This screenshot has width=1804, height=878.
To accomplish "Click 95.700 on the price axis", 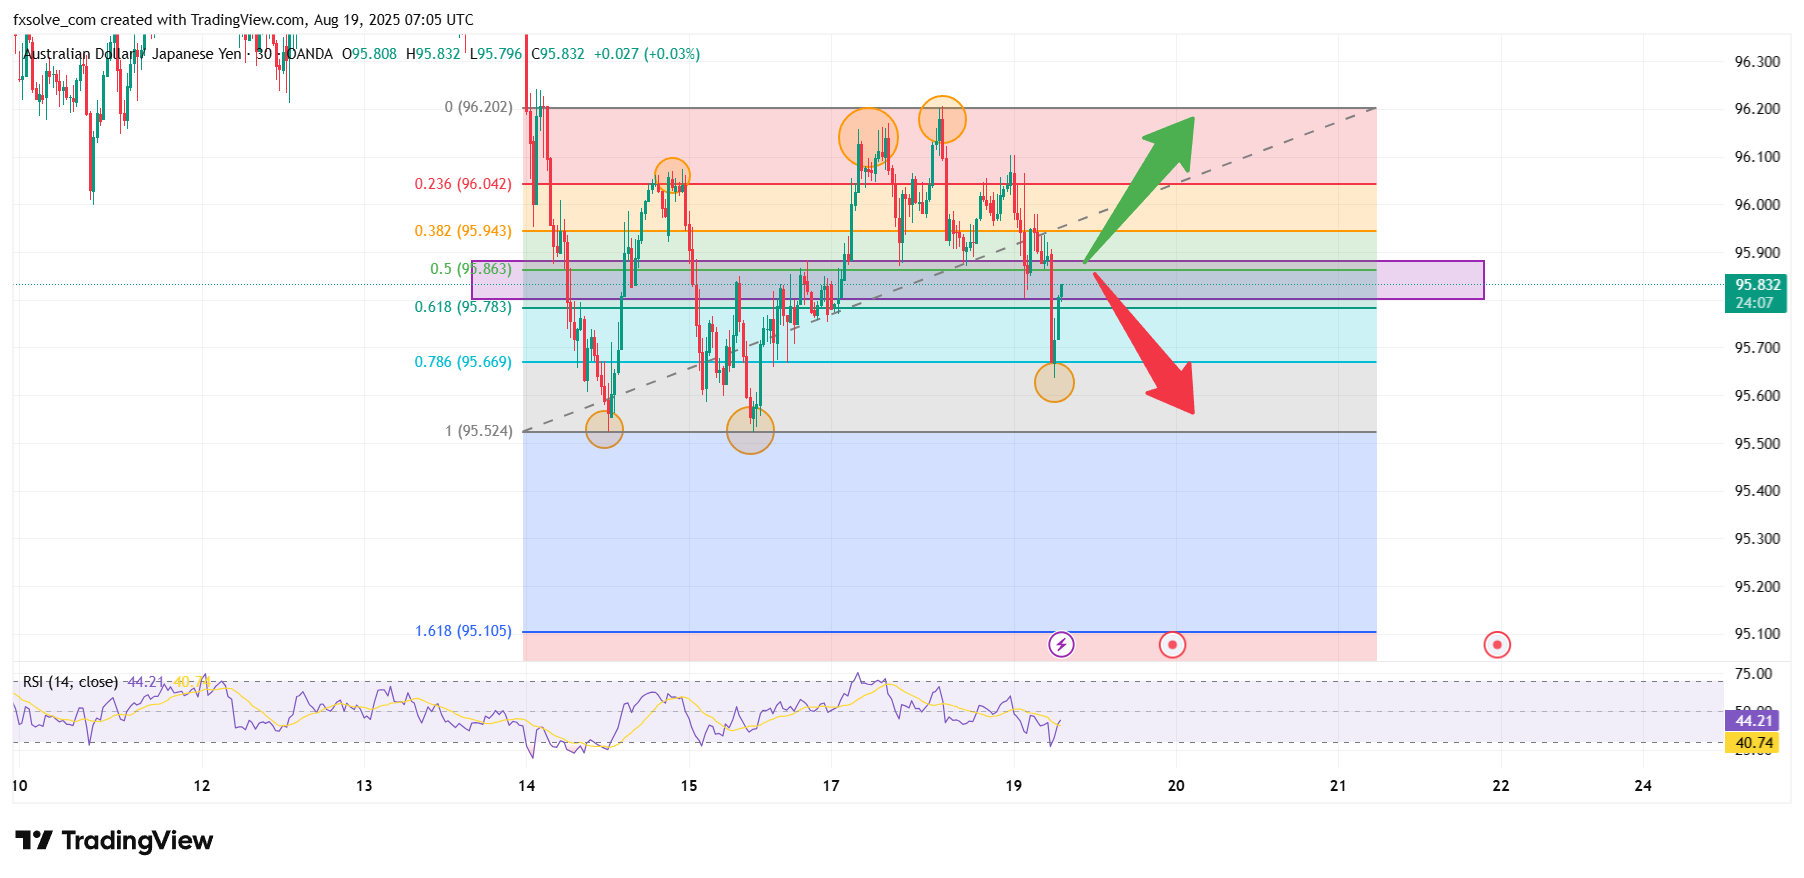I will [1757, 348].
